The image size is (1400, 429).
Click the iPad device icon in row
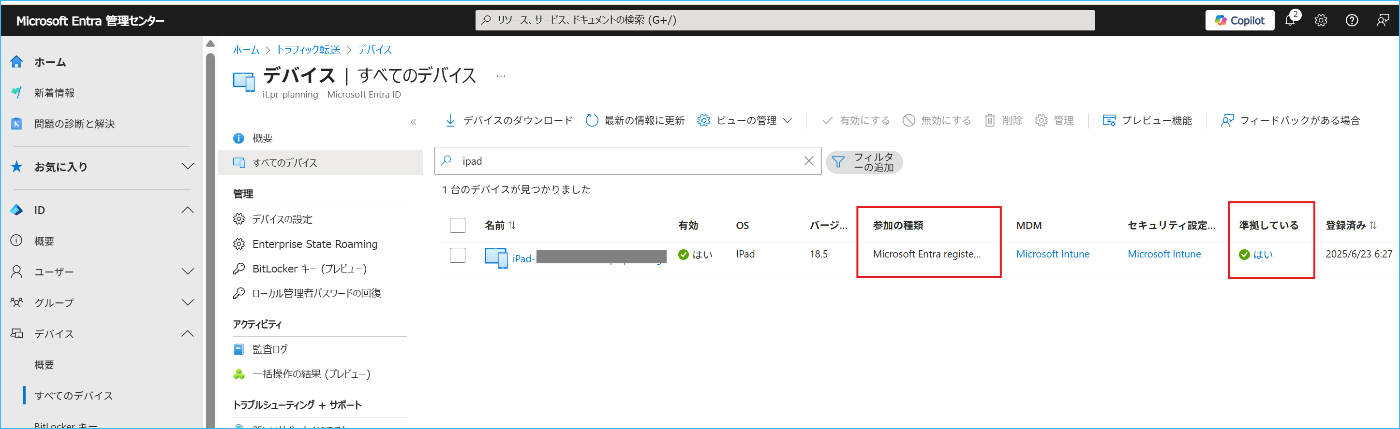click(x=496, y=257)
